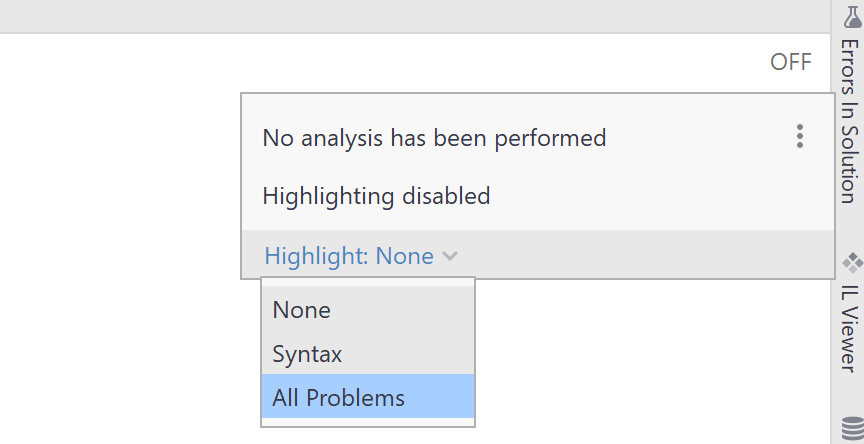The width and height of the screenshot is (864, 444).
Task: Open the Database tool window icon
Action: (x=853, y=430)
